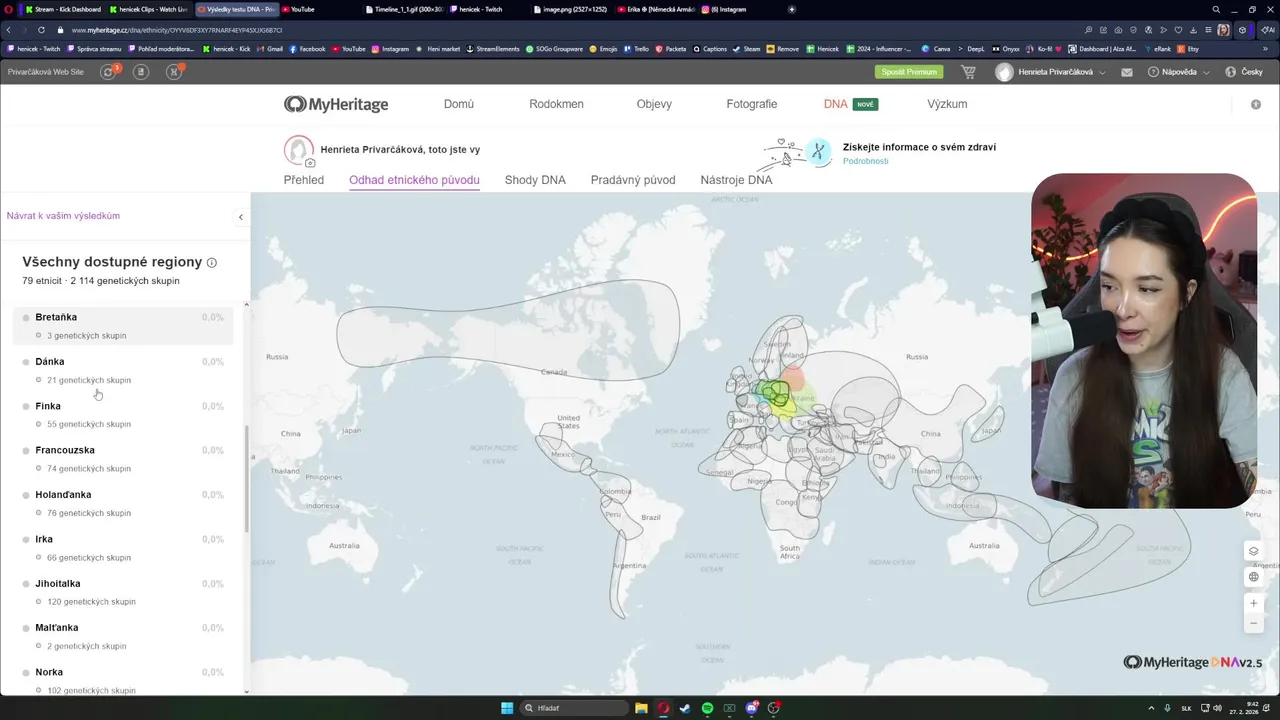This screenshot has width=1280, height=720.
Task: Switch to the Nástroje DNA tab
Action: point(736,180)
